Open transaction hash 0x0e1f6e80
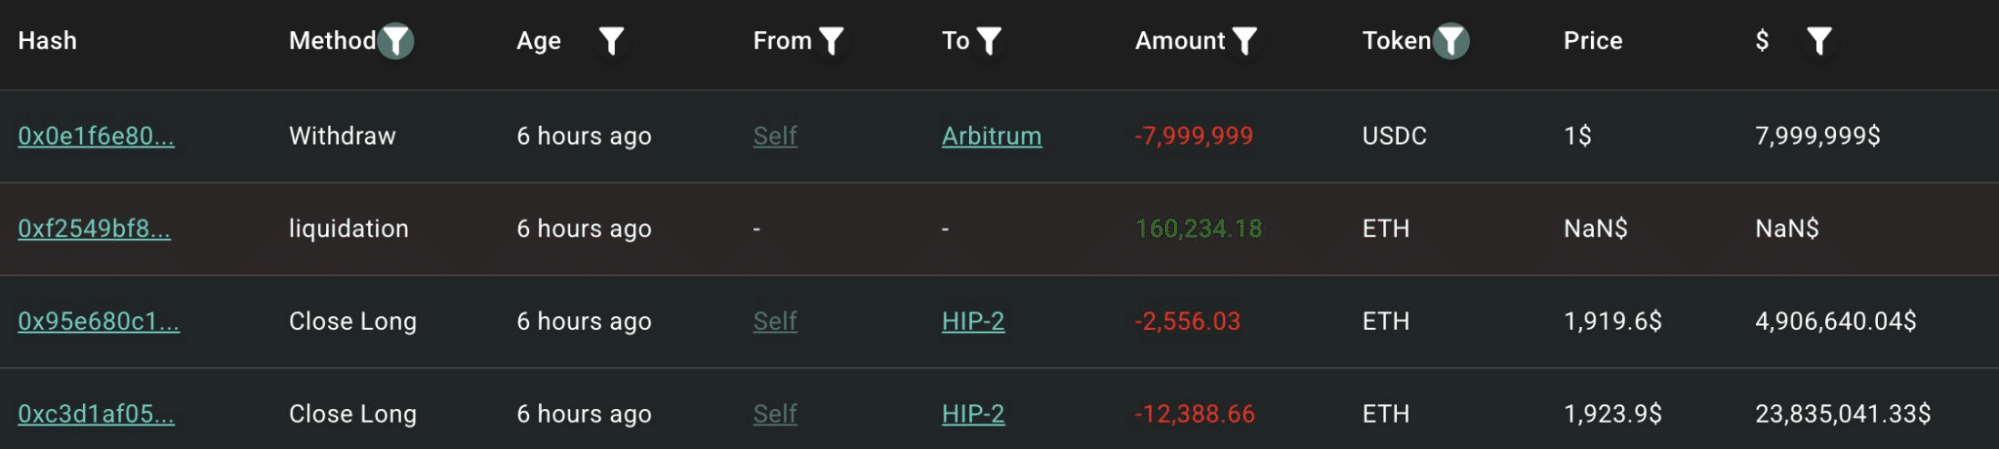The height and width of the screenshot is (449, 1999). point(96,136)
